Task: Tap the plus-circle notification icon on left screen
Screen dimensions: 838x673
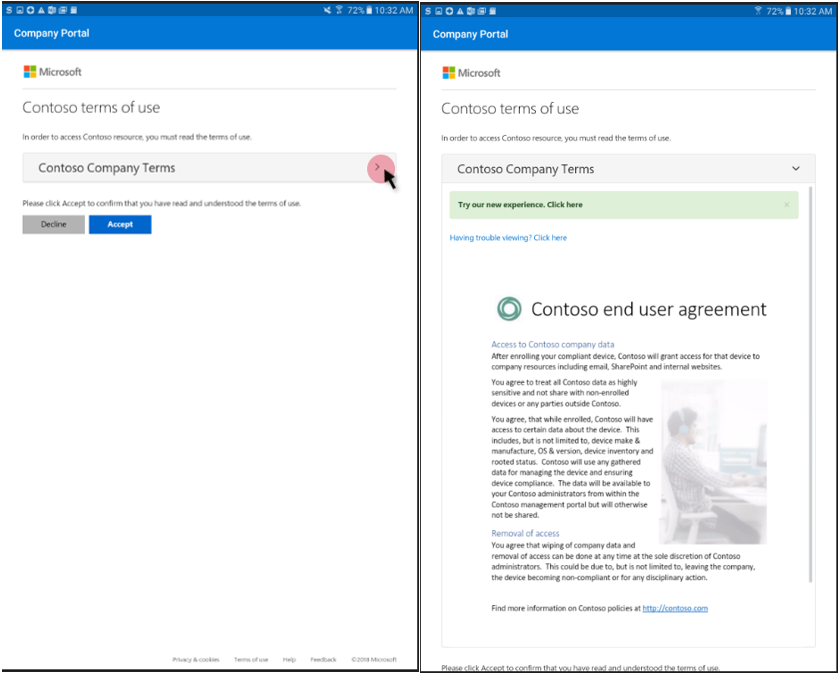Action: (x=30, y=10)
